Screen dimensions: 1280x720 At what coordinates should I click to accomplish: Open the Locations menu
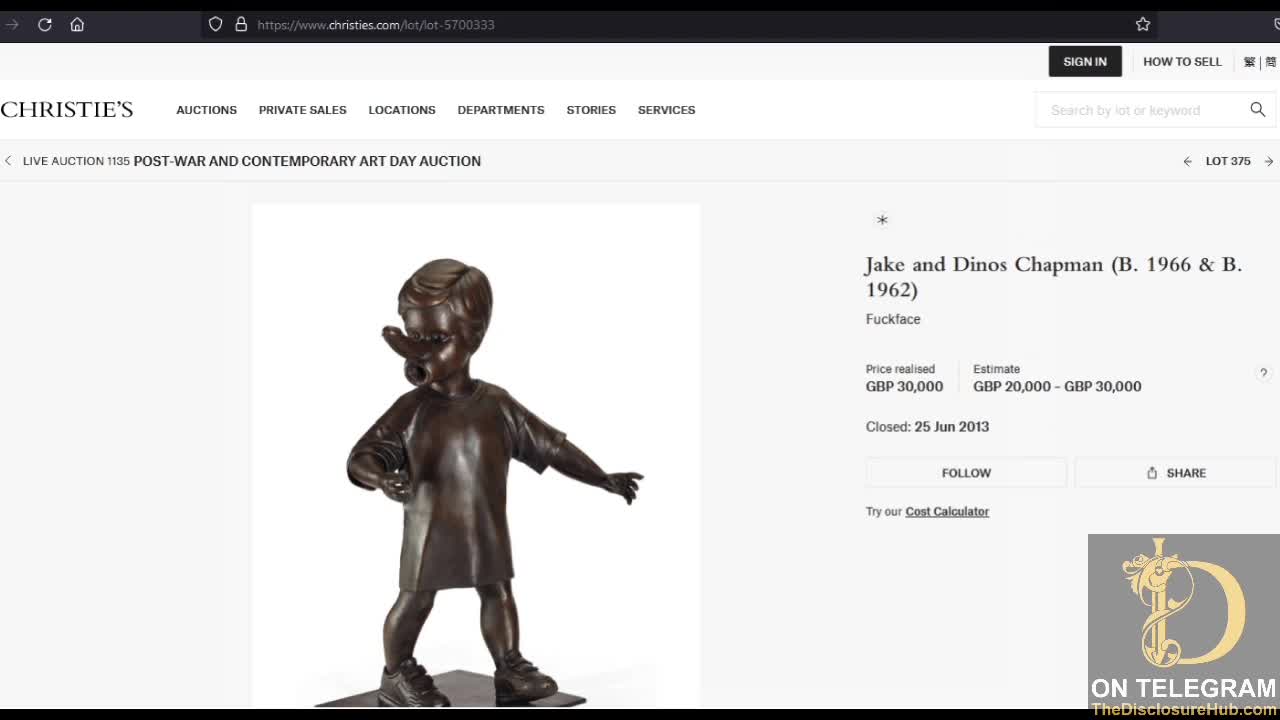(x=402, y=110)
